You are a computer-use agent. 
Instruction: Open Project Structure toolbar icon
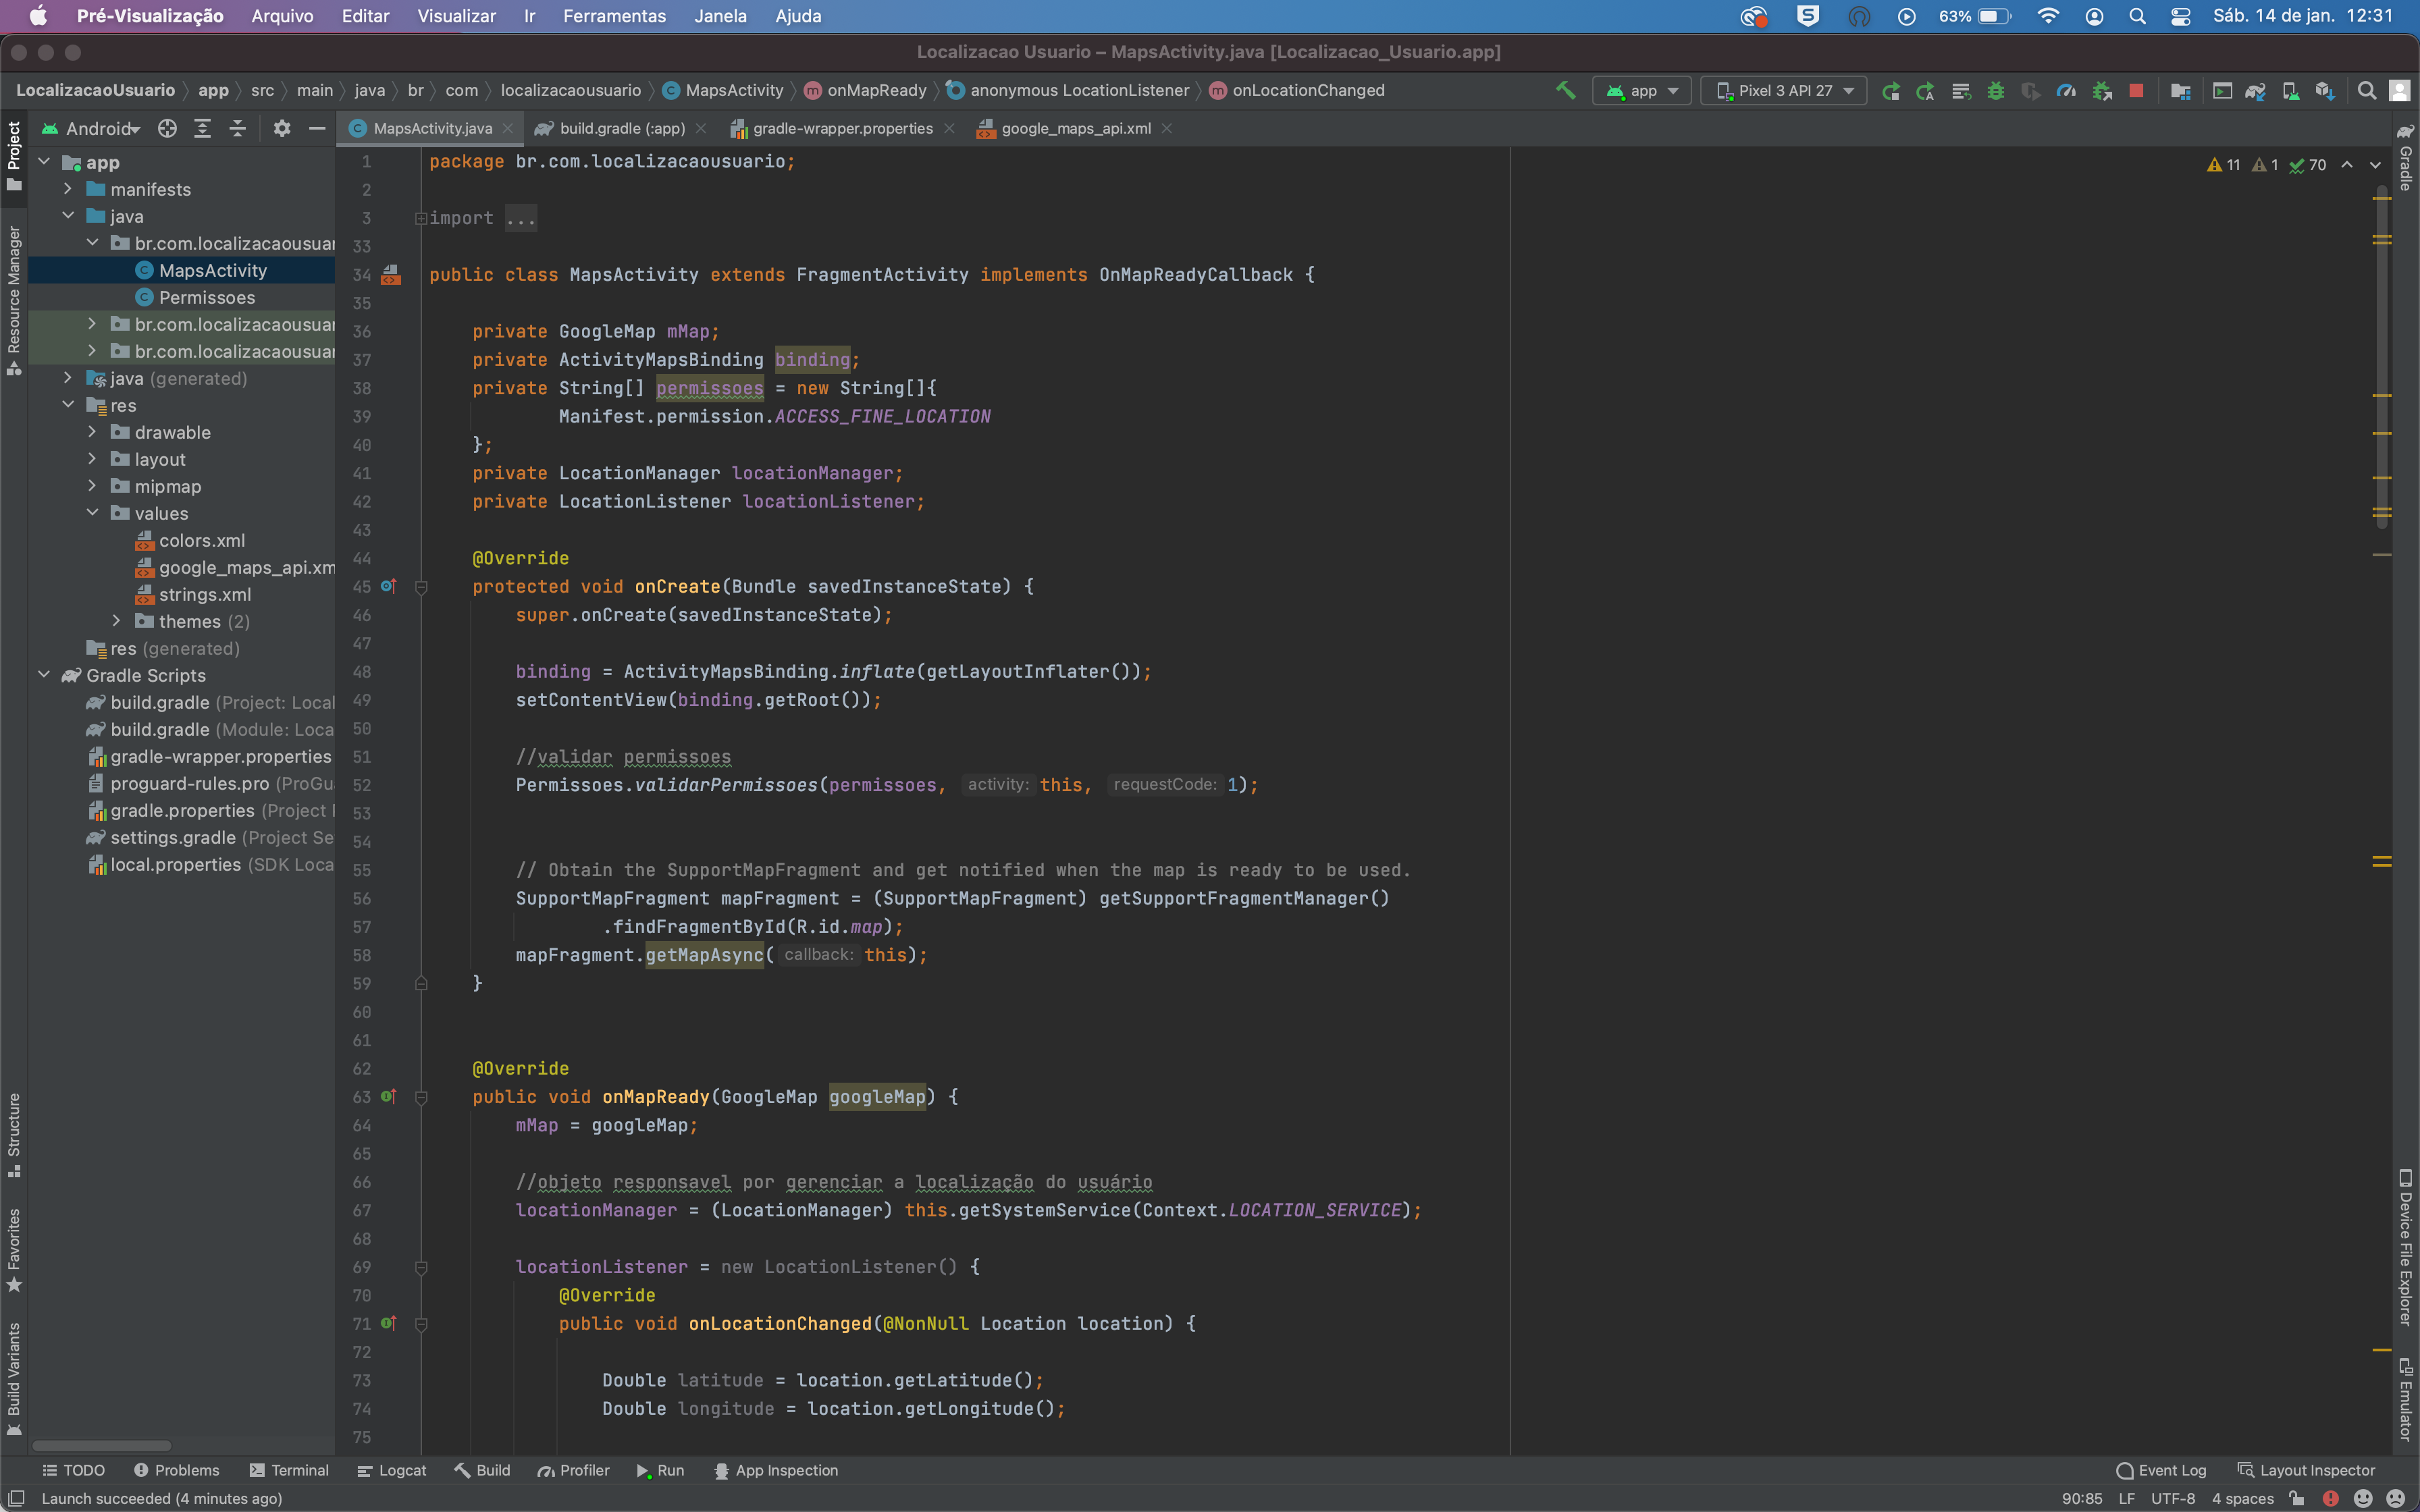coord(2181,91)
